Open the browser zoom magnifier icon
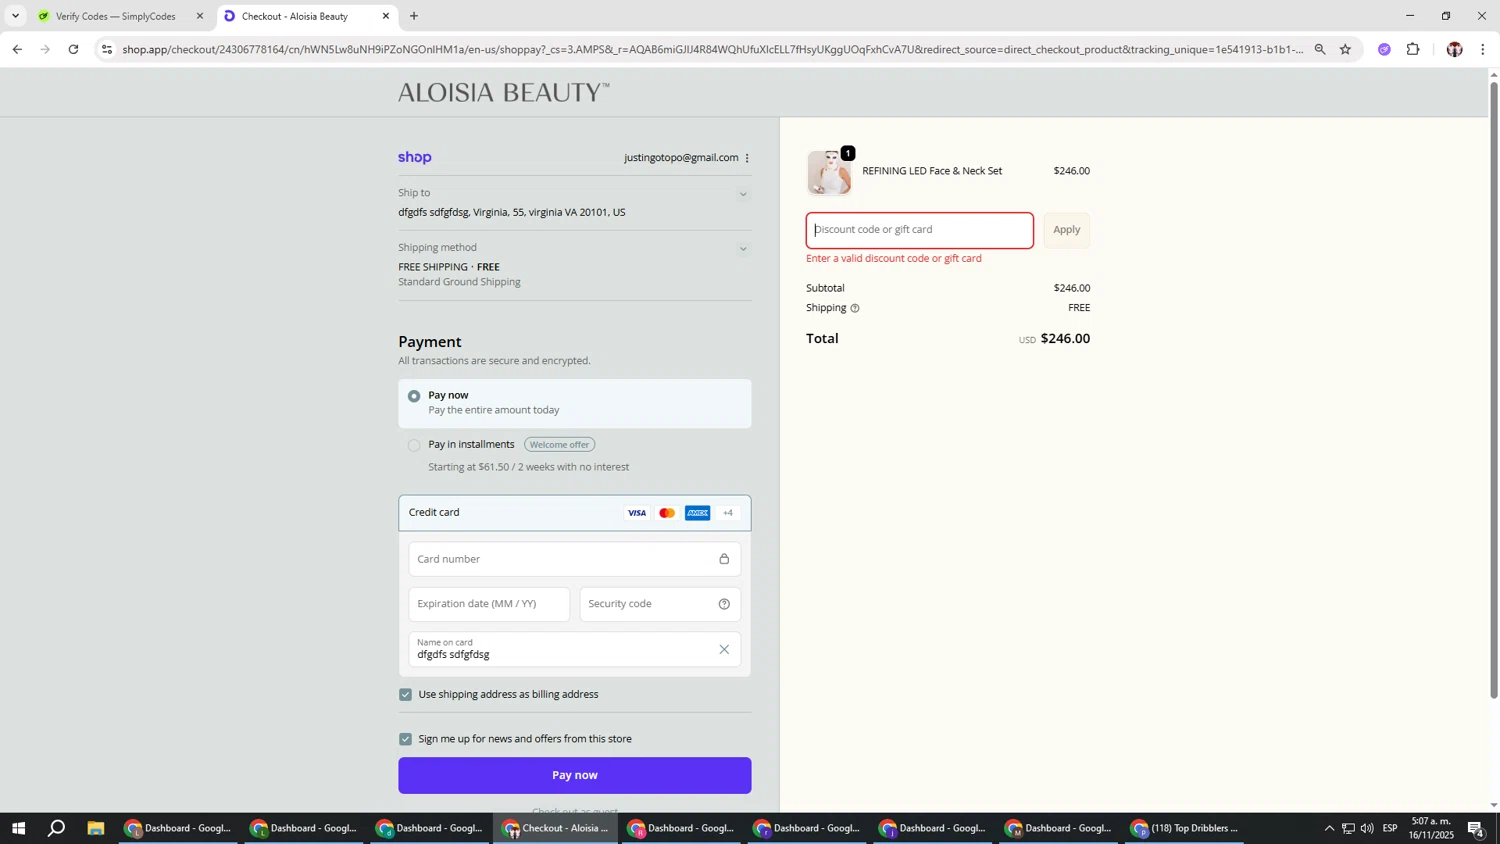 pos(1320,49)
